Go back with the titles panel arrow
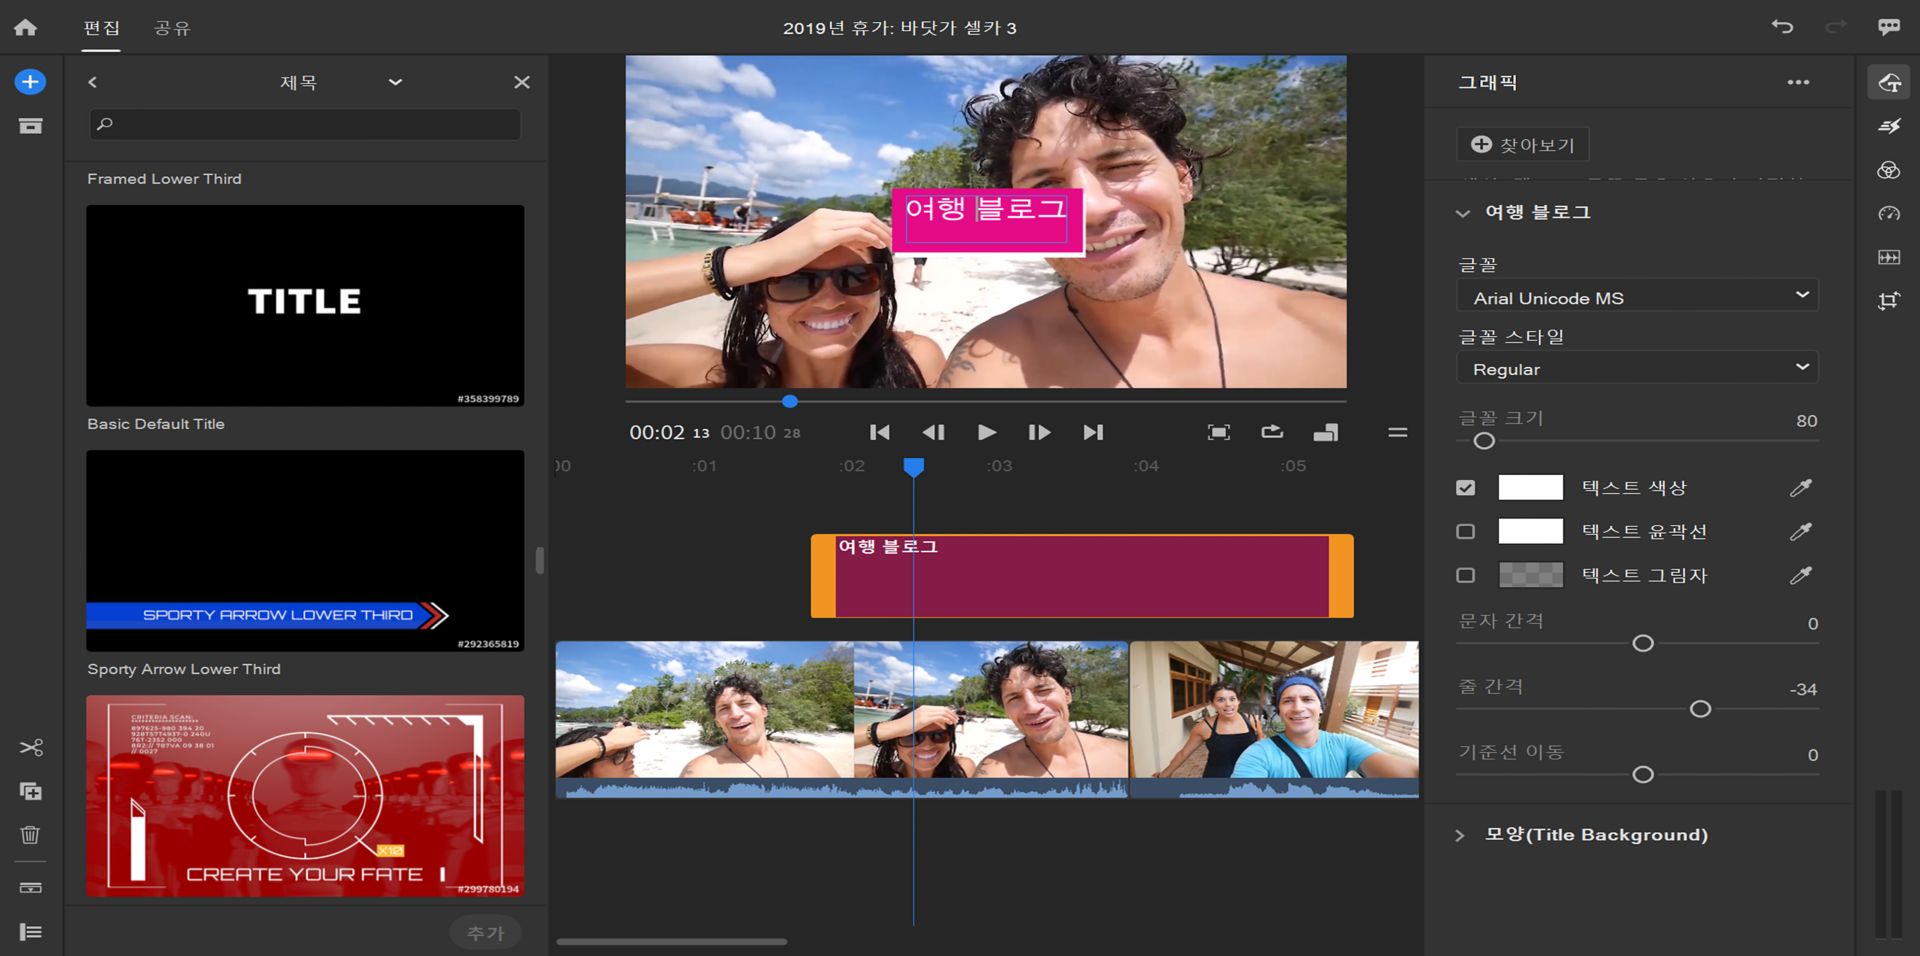1920x956 pixels. [x=92, y=82]
